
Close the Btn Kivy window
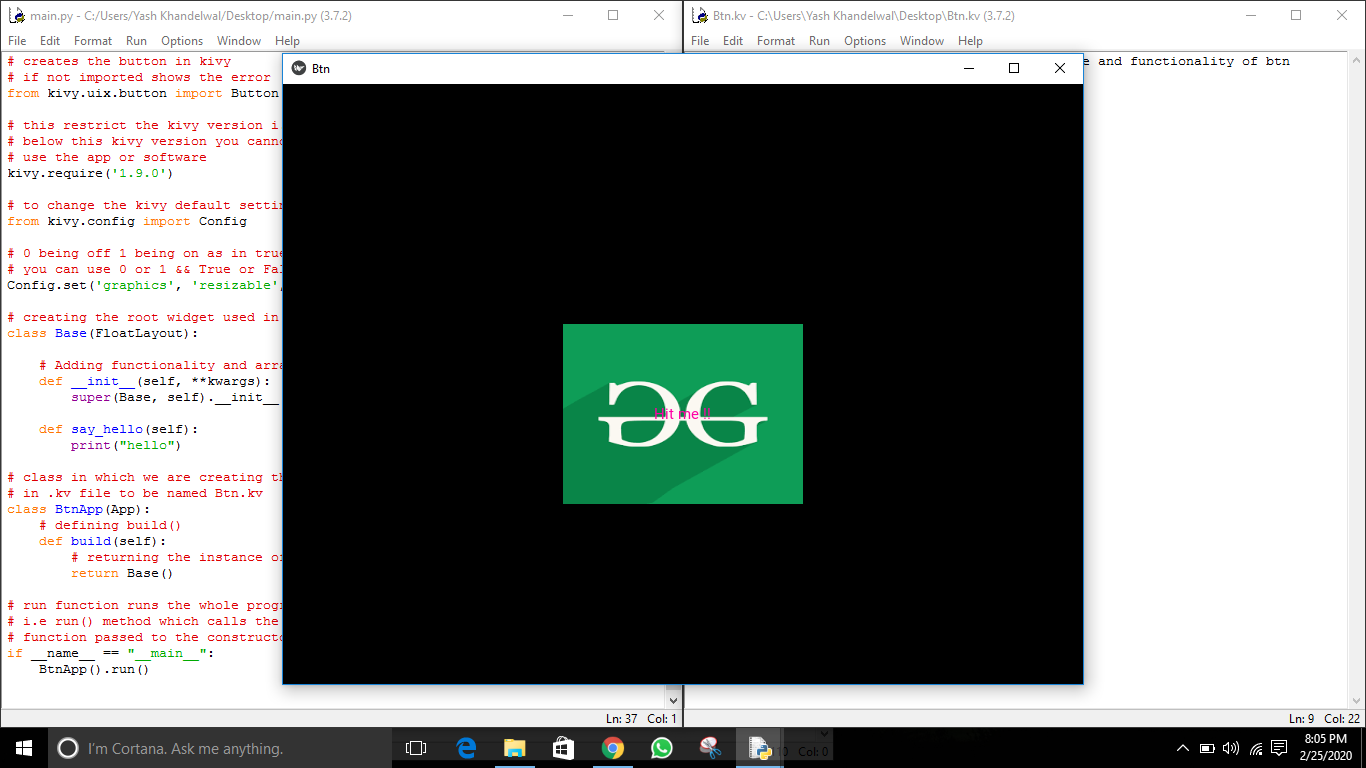click(1060, 68)
